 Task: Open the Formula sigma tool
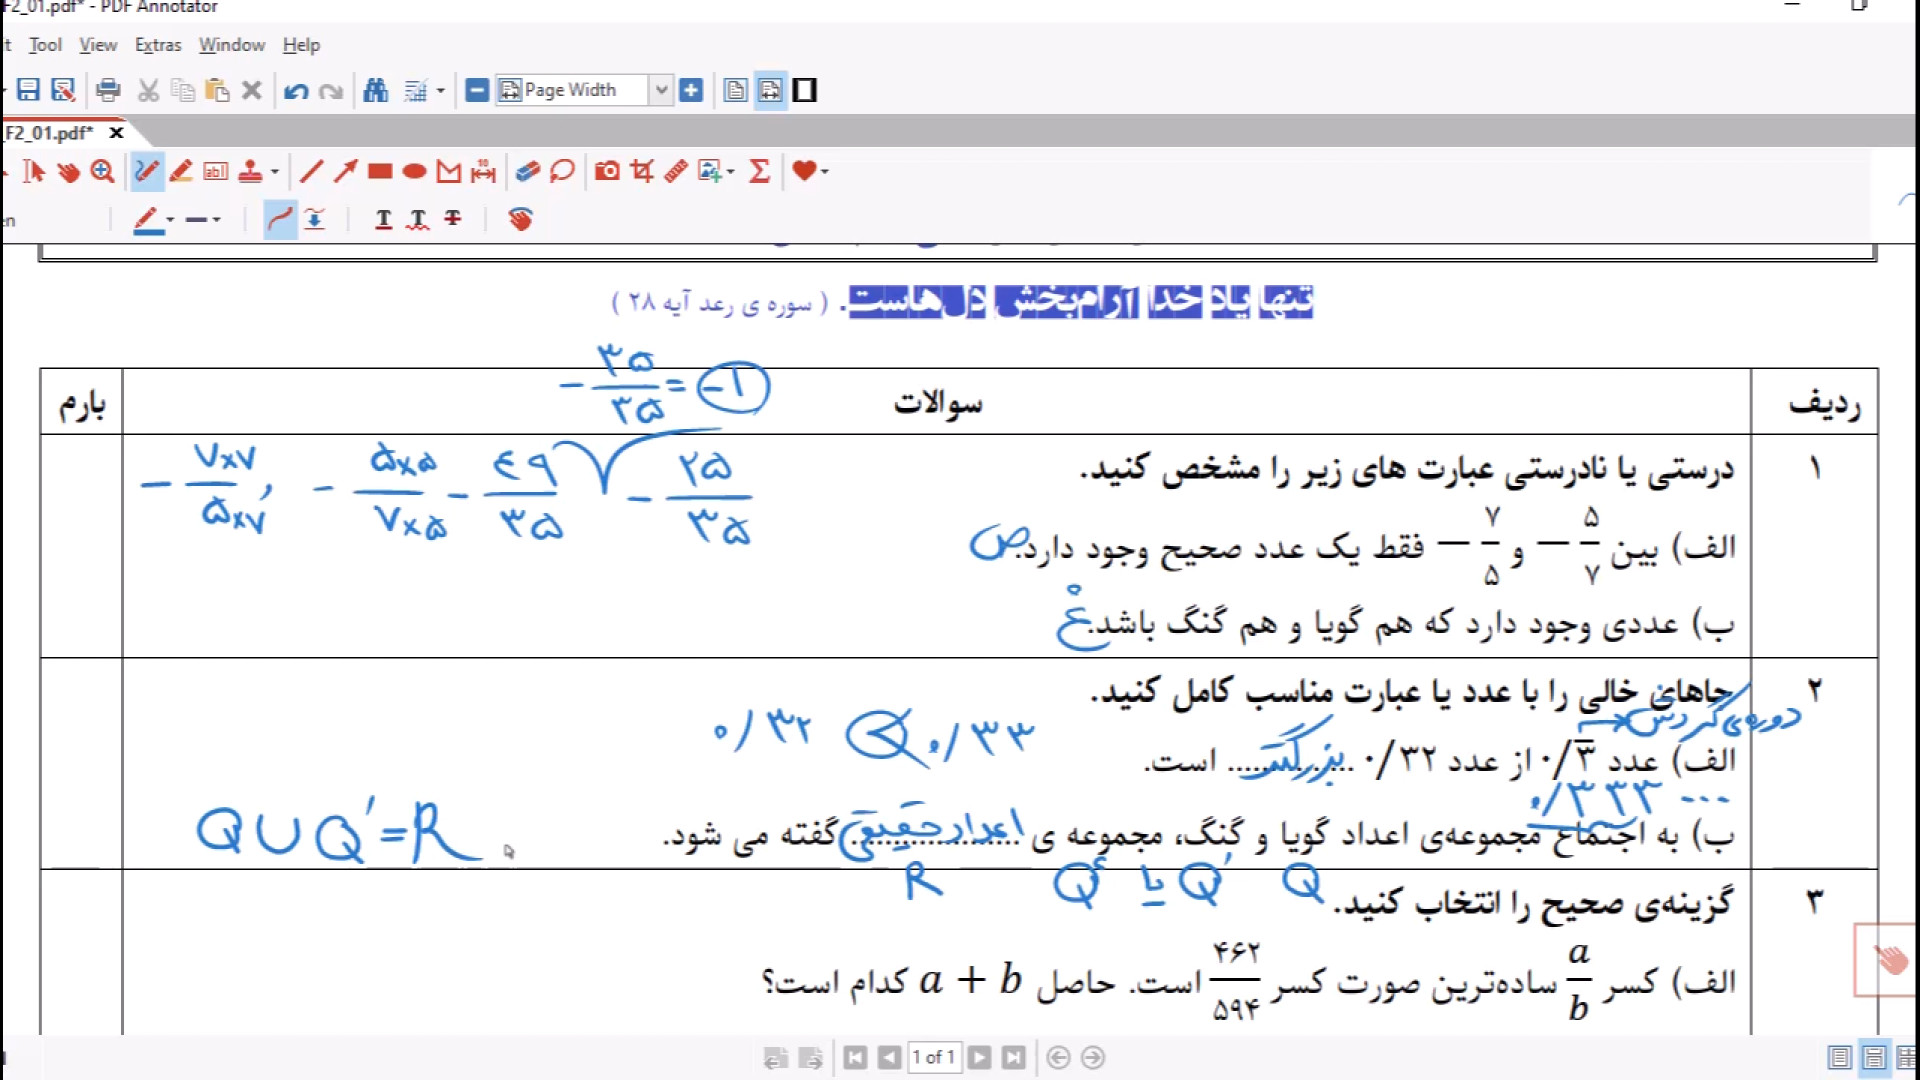(x=760, y=172)
